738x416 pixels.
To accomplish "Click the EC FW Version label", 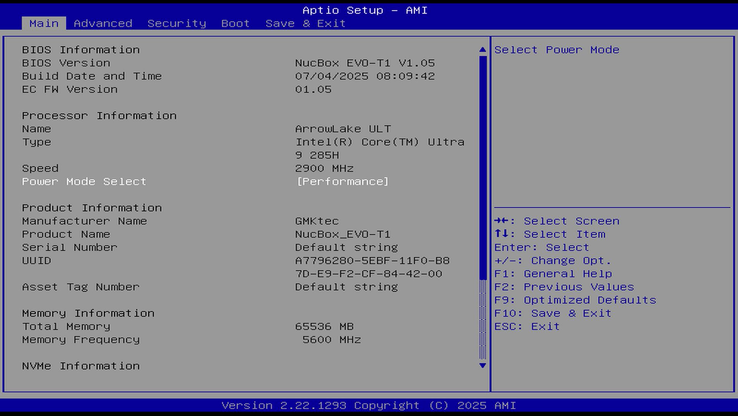I will pos(70,89).
